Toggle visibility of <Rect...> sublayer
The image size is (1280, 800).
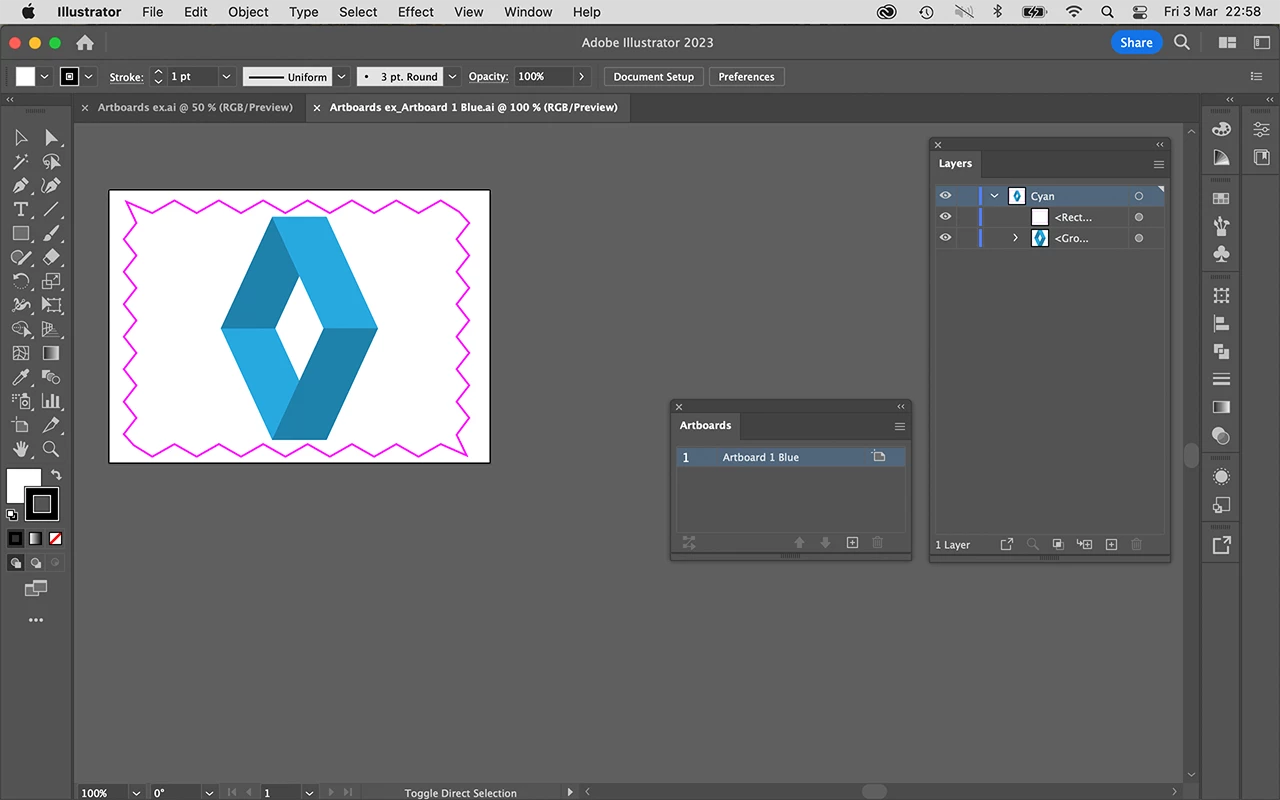point(945,217)
